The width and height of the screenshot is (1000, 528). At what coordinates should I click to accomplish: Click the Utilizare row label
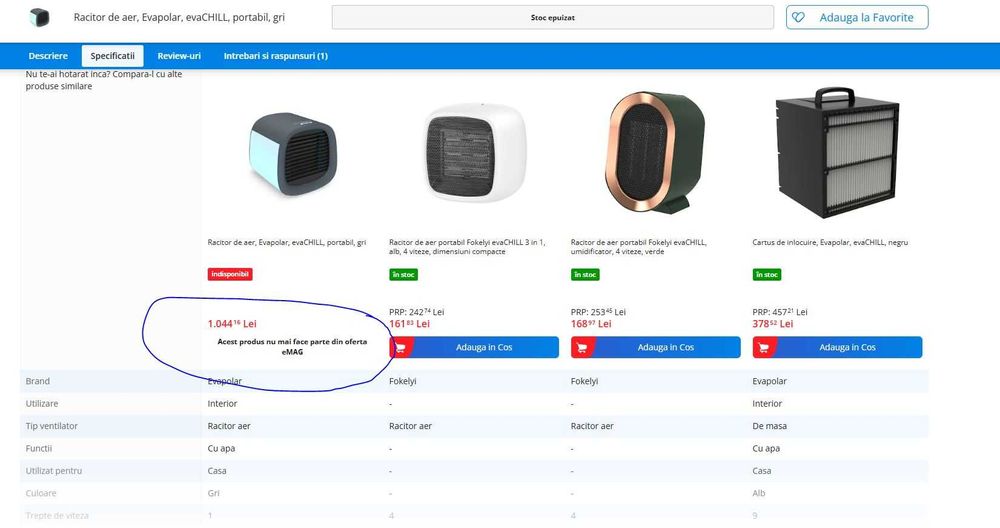(41, 404)
